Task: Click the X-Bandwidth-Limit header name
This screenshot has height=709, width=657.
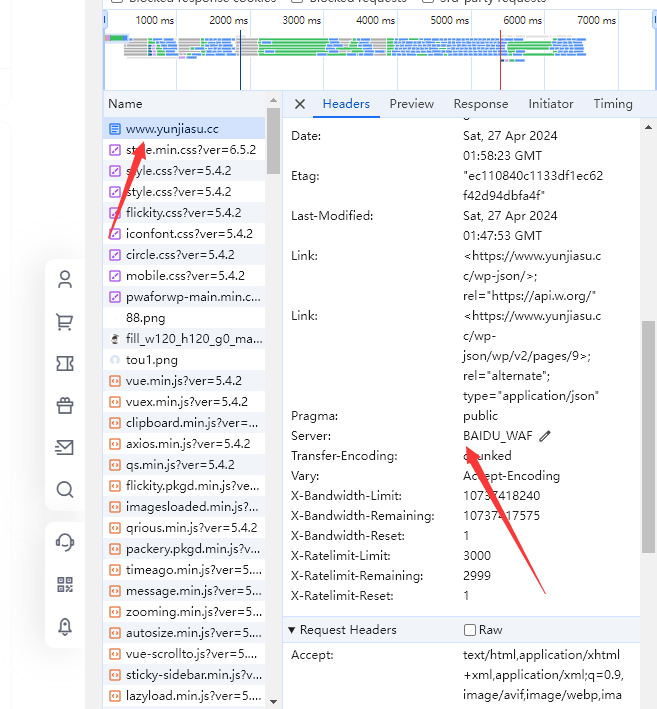Action: (x=346, y=496)
